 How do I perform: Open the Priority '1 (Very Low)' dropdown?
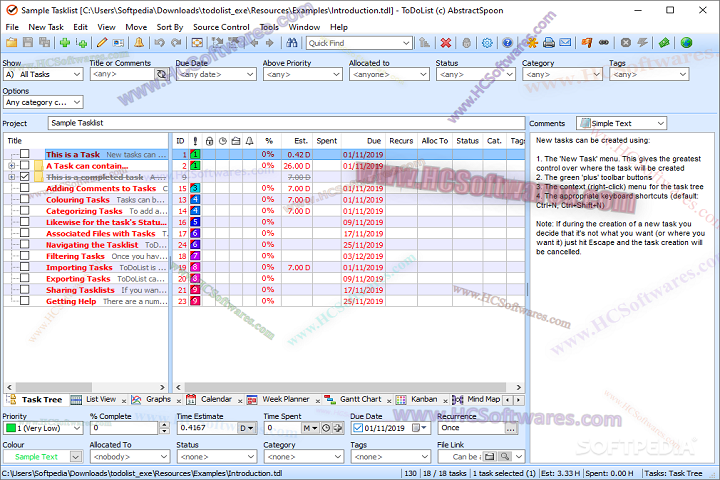(77, 428)
